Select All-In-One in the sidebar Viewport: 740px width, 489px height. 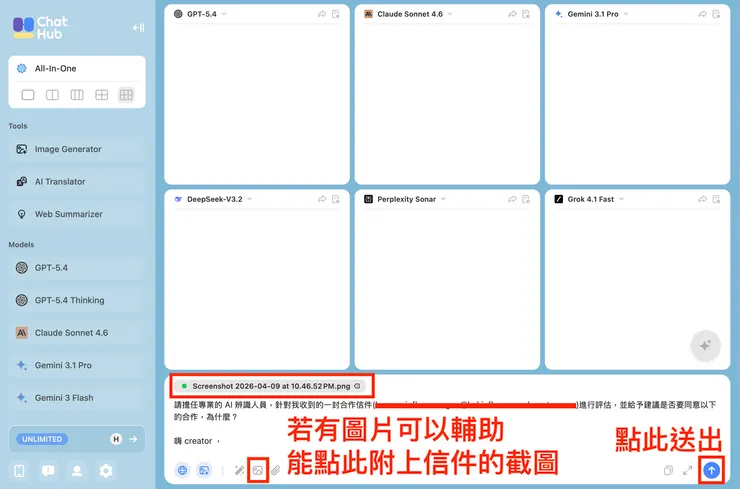pos(77,68)
